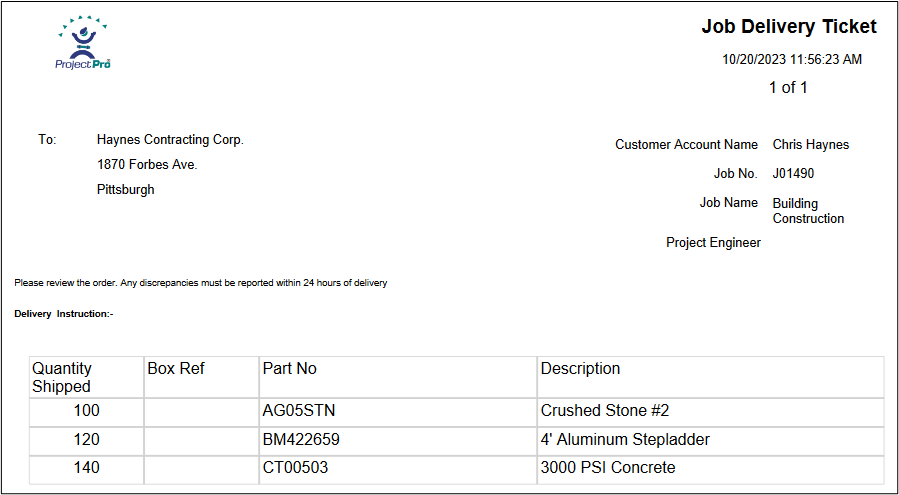Select the Haynes Contracting Corp. recipient name
Image resolution: width=899 pixels, height=495 pixels.
170,140
